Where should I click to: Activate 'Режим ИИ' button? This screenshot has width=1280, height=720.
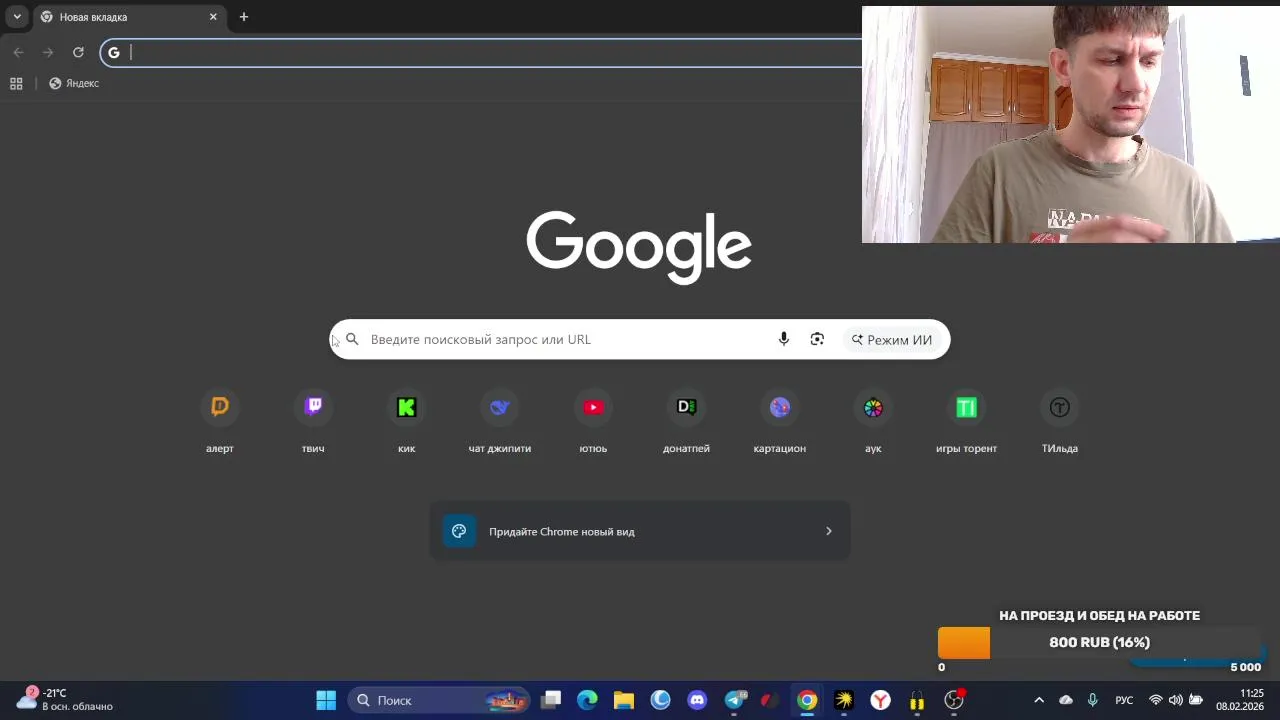[x=892, y=339]
